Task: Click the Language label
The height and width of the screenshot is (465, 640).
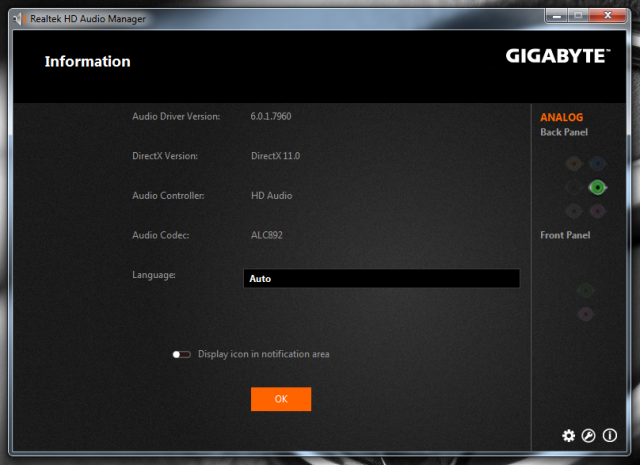Action: point(154,275)
